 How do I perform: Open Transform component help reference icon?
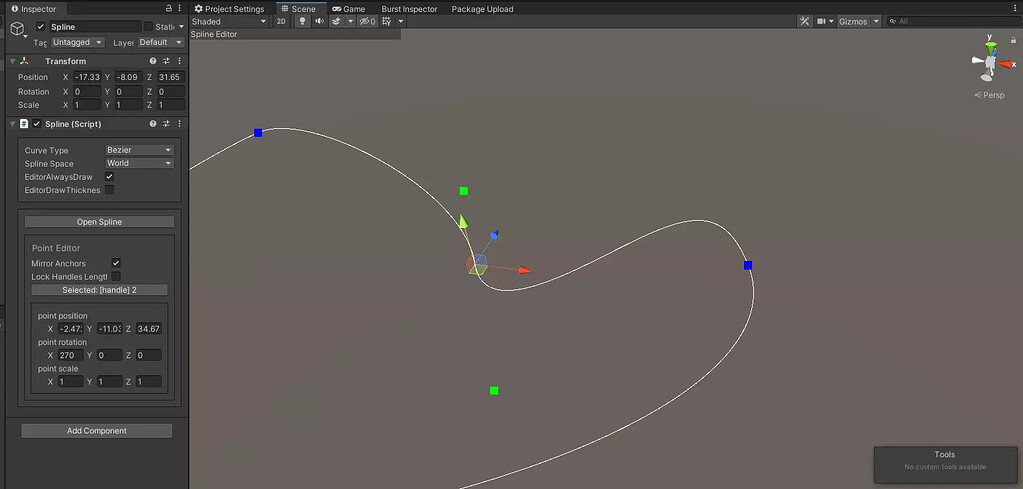153,61
